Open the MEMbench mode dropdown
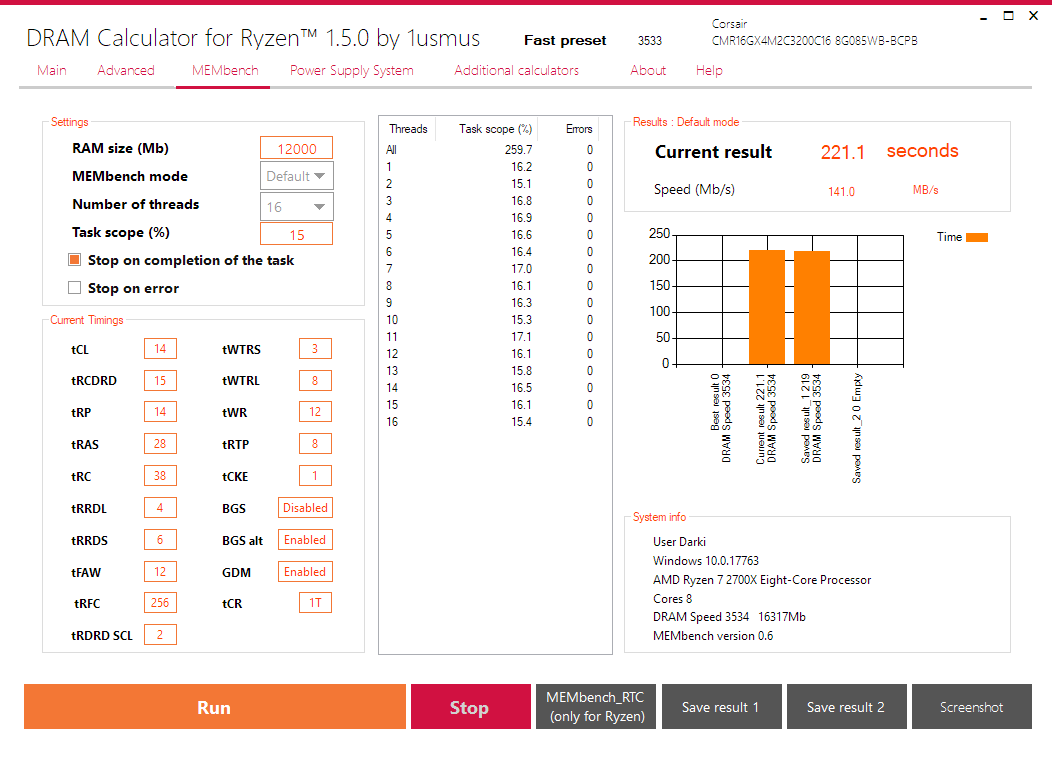Screen dimensions: 1052x771 click(297, 176)
